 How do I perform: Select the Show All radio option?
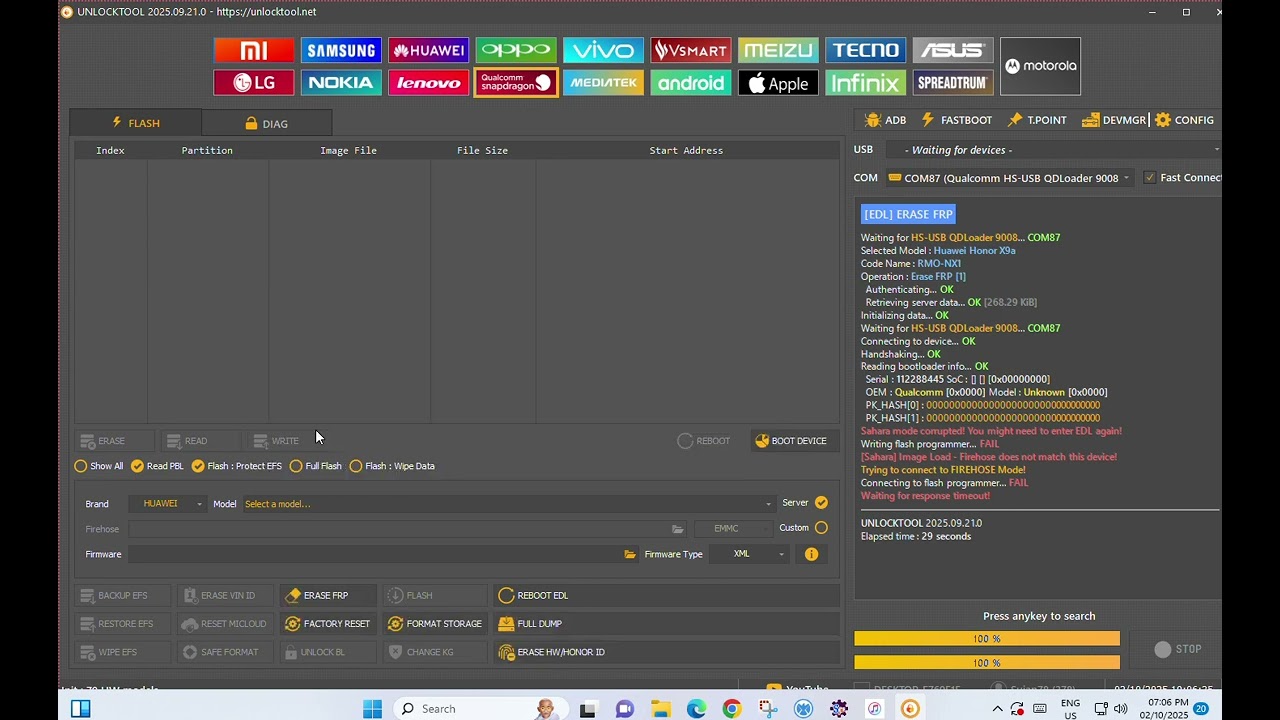click(x=99, y=466)
